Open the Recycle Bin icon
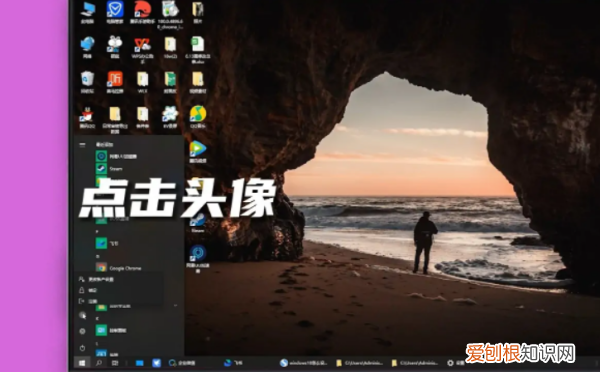 [88, 82]
